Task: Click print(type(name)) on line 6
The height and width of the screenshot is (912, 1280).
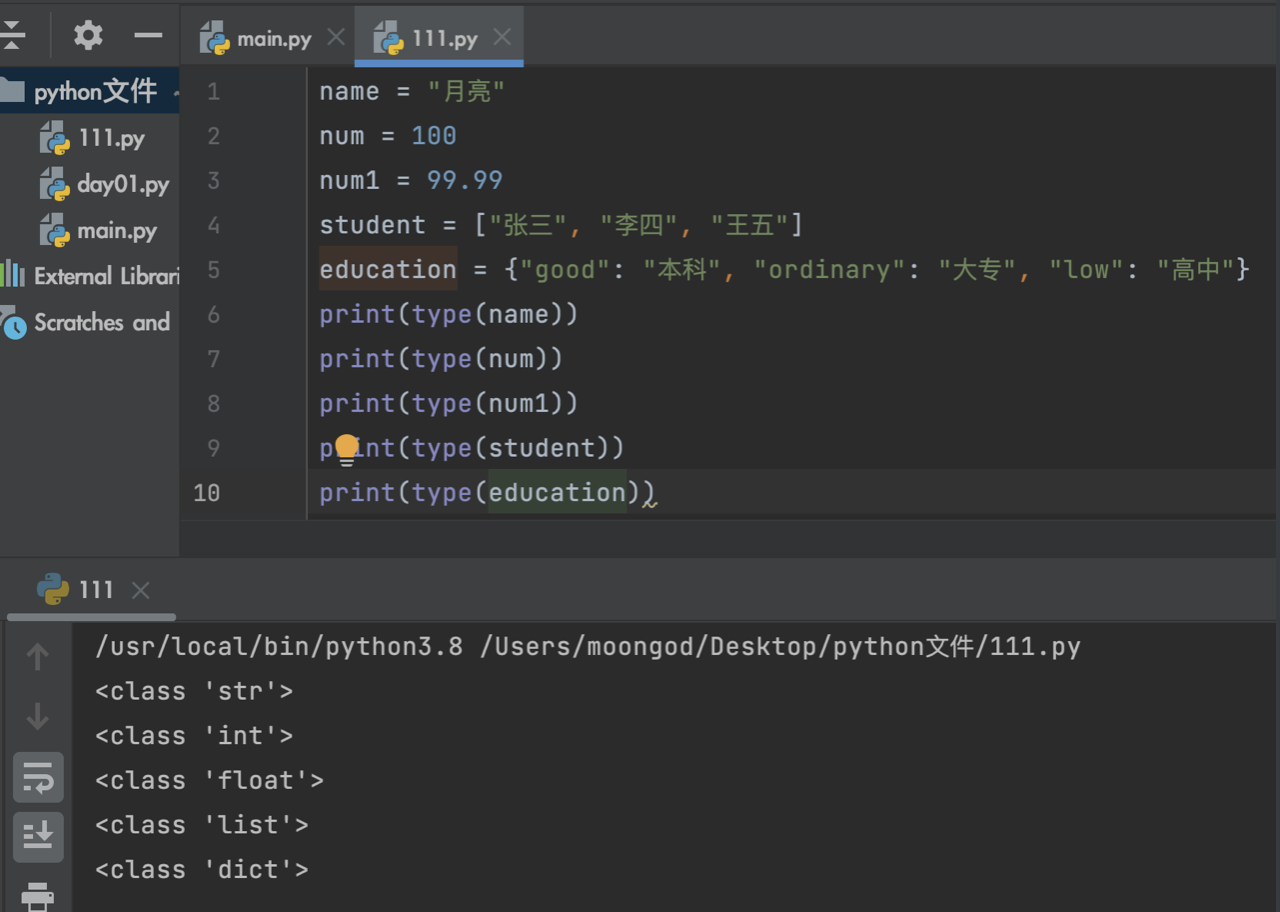Action: (x=449, y=315)
